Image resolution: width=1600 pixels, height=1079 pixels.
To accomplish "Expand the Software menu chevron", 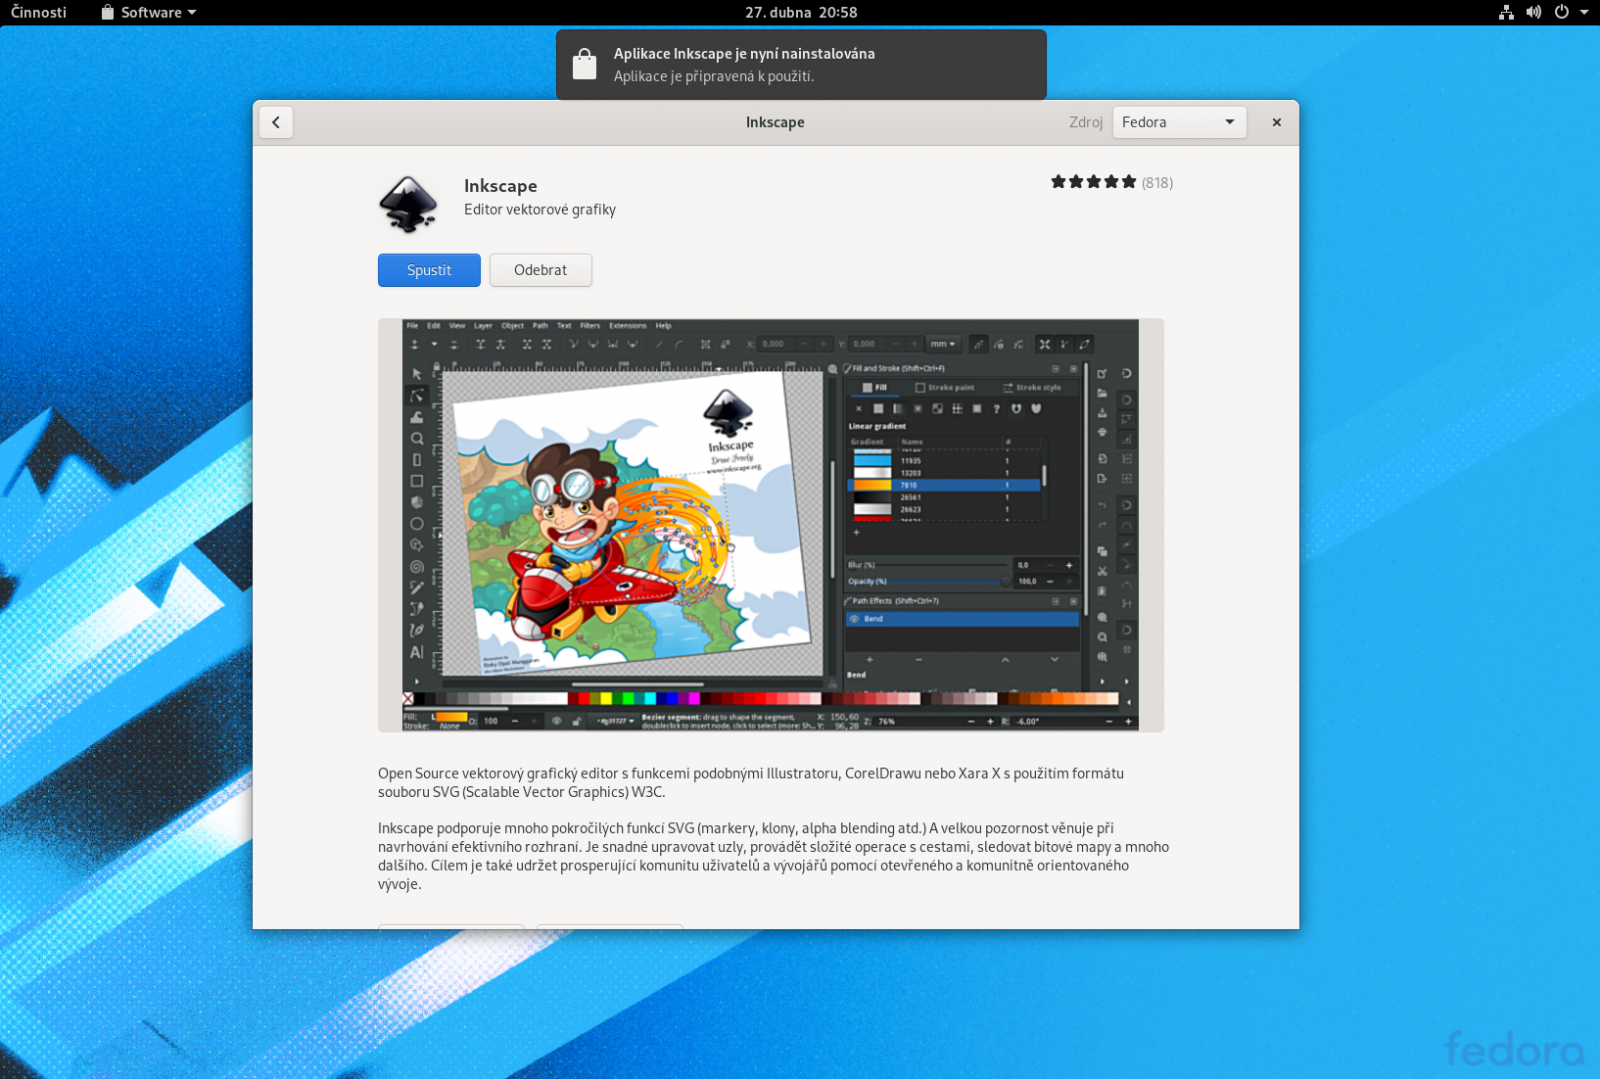I will coord(190,13).
